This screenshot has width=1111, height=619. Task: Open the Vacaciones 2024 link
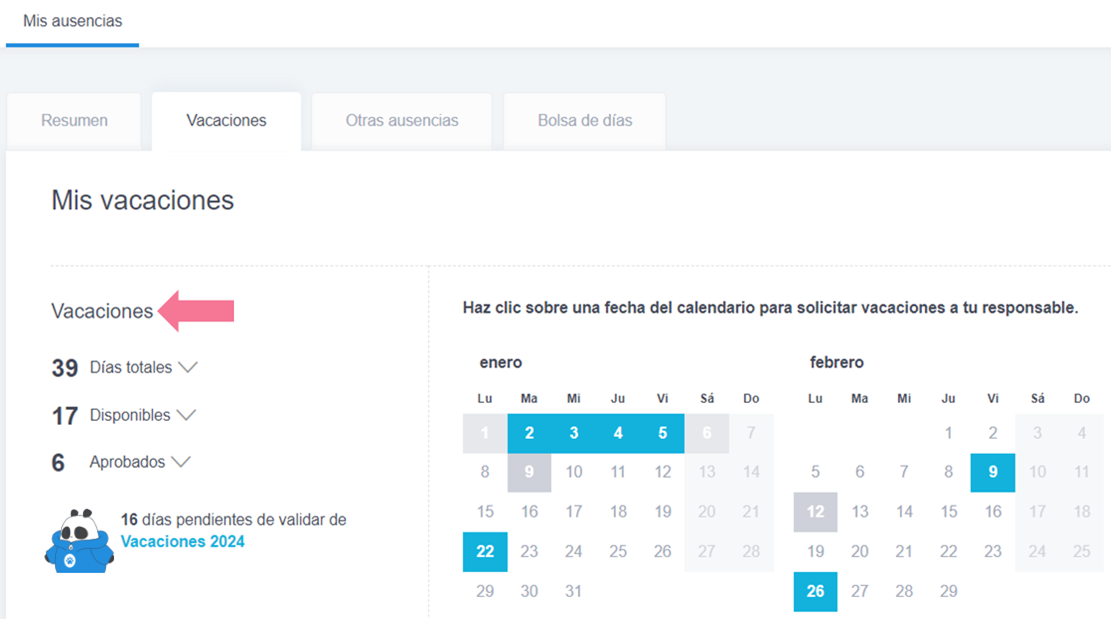182,541
